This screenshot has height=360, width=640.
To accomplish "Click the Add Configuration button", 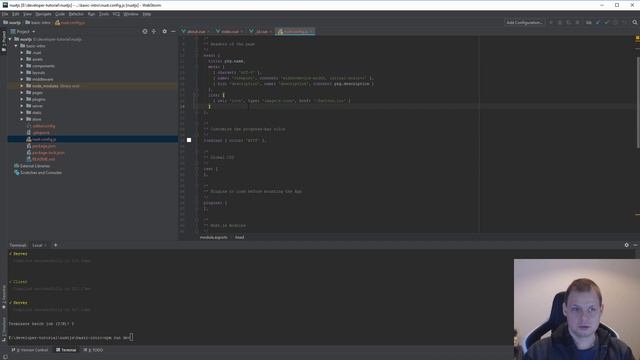I will coord(524,22).
